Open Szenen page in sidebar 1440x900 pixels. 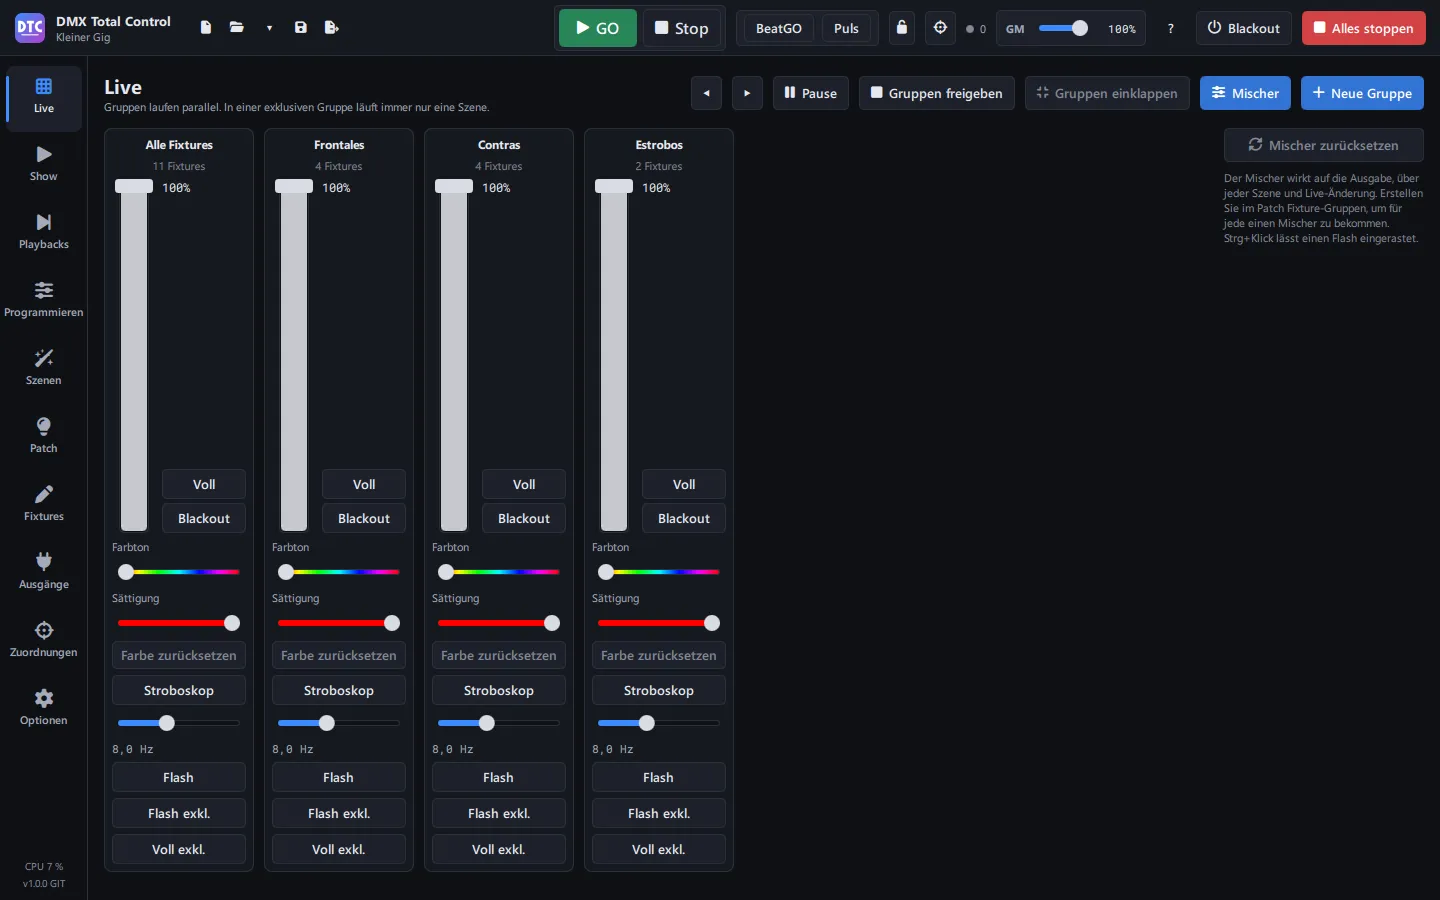pos(44,368)
